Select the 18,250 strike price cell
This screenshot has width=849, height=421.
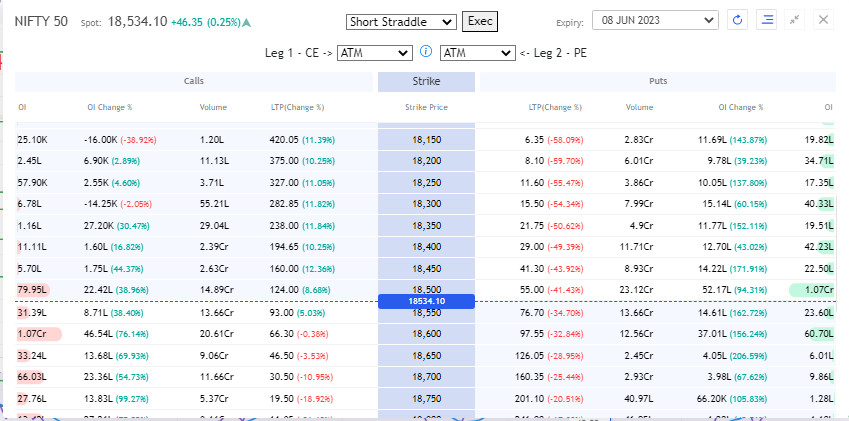tap(426, 182)
